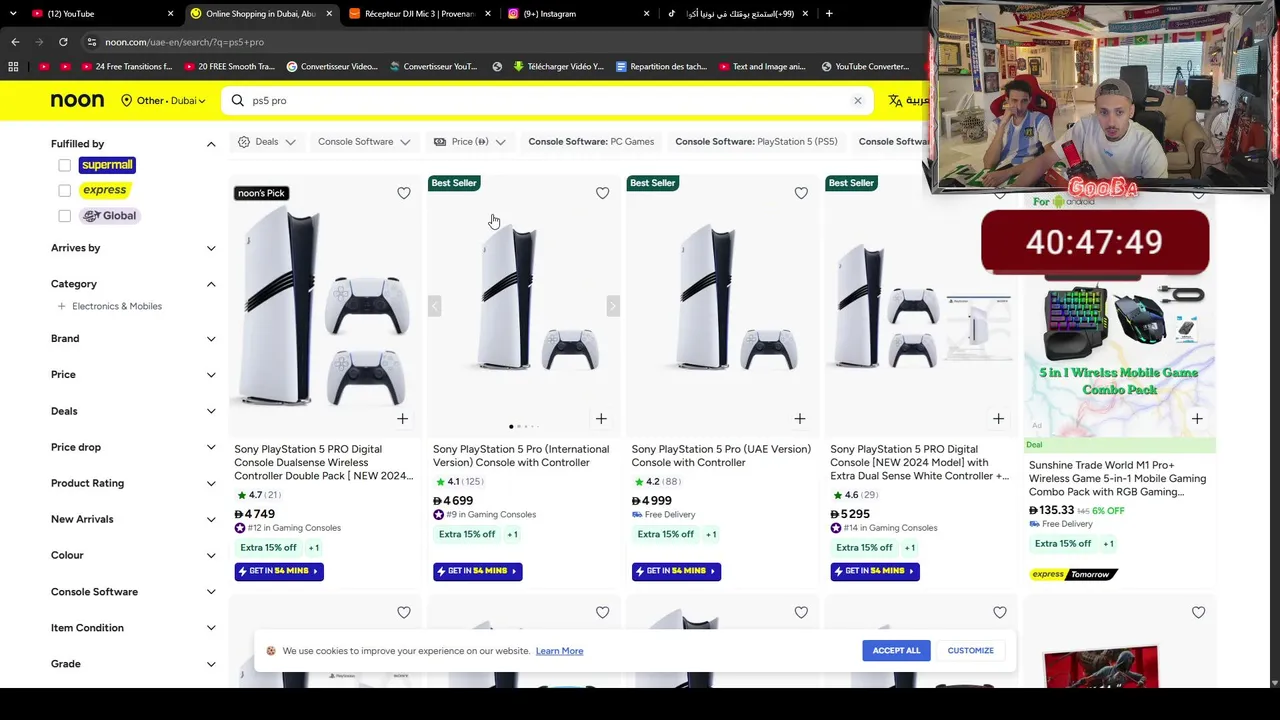Wishlist the PS5 Pro UAE Version

[x=801, y=193]
